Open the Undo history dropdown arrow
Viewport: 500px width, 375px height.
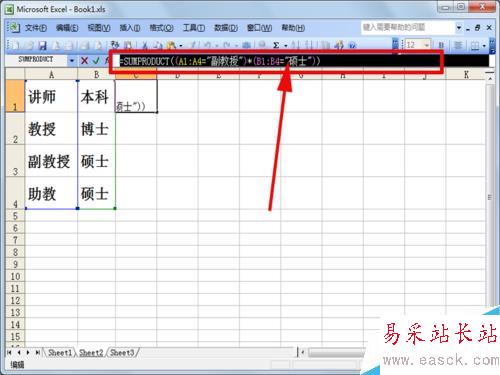pyautogui.click(x=216, y=45)
